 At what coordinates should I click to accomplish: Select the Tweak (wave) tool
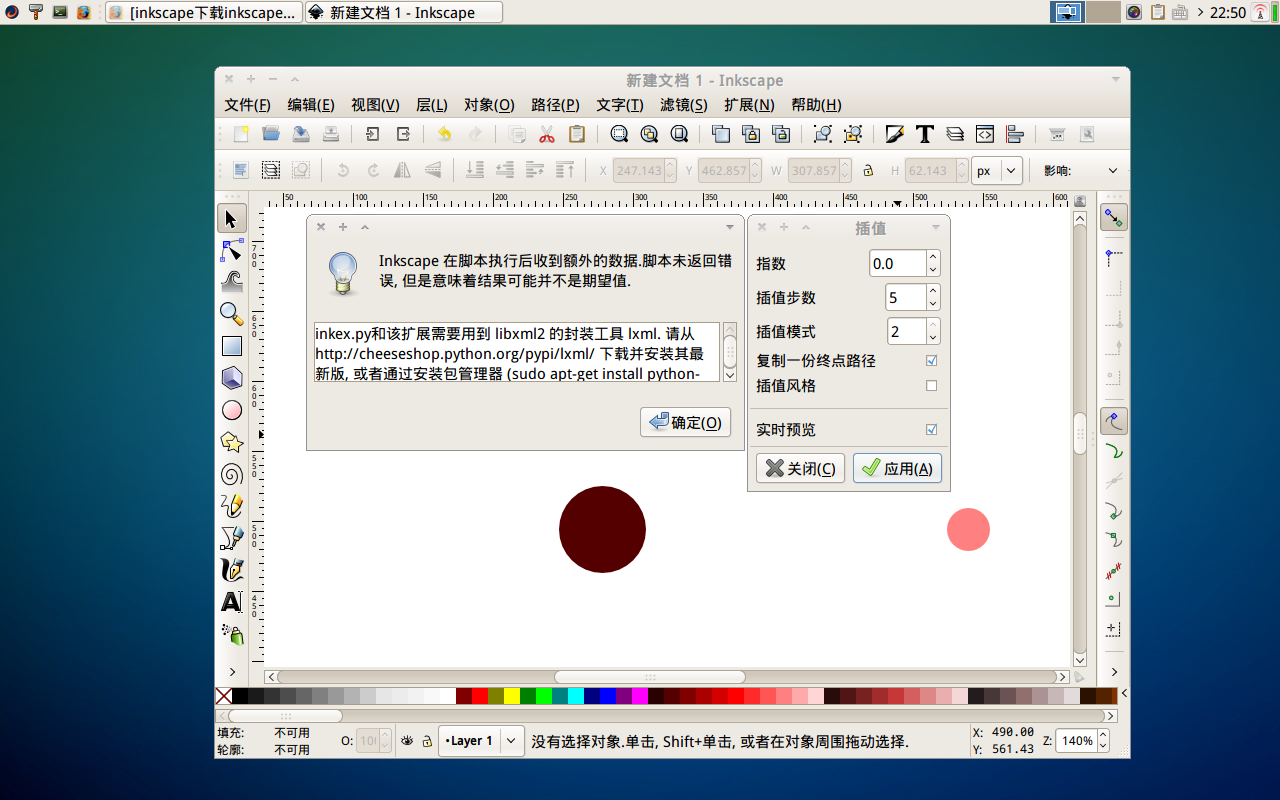[232, 283]
